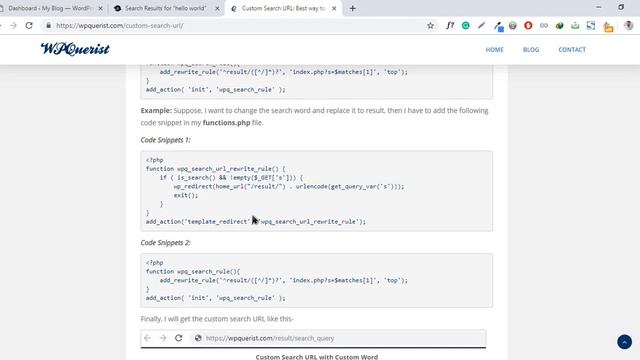Click the gray round extension icon
This screenshot has height=360, width=640.
[x=513, y=26]
